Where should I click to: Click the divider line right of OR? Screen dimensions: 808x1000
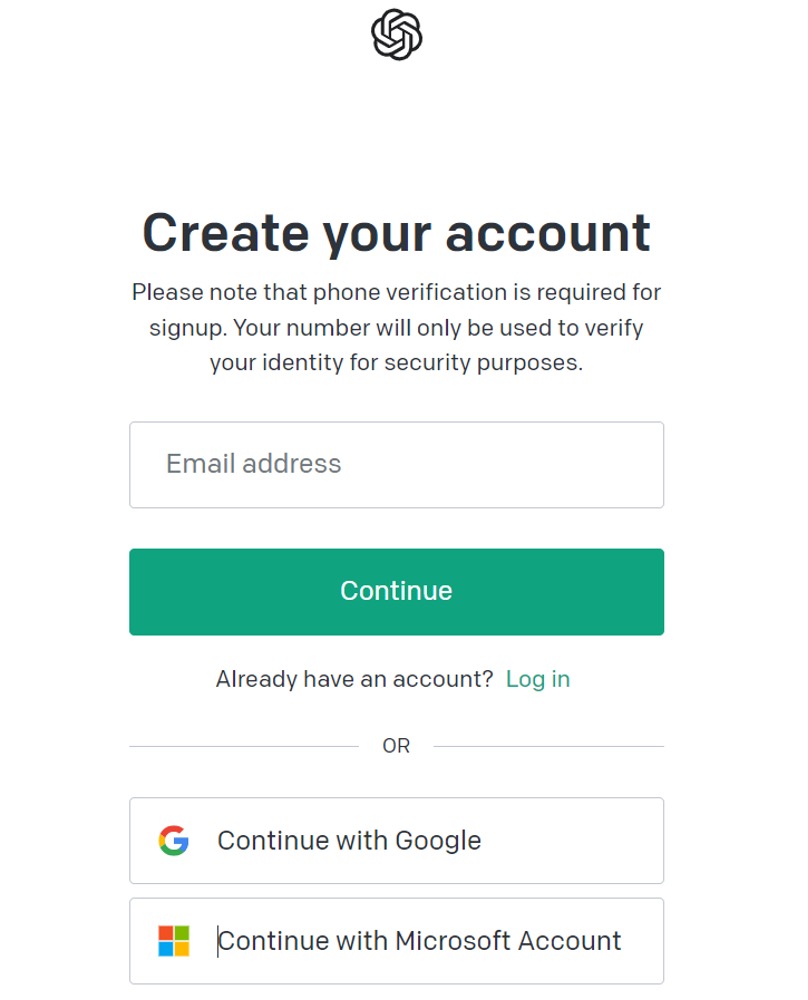click(548, 746)
